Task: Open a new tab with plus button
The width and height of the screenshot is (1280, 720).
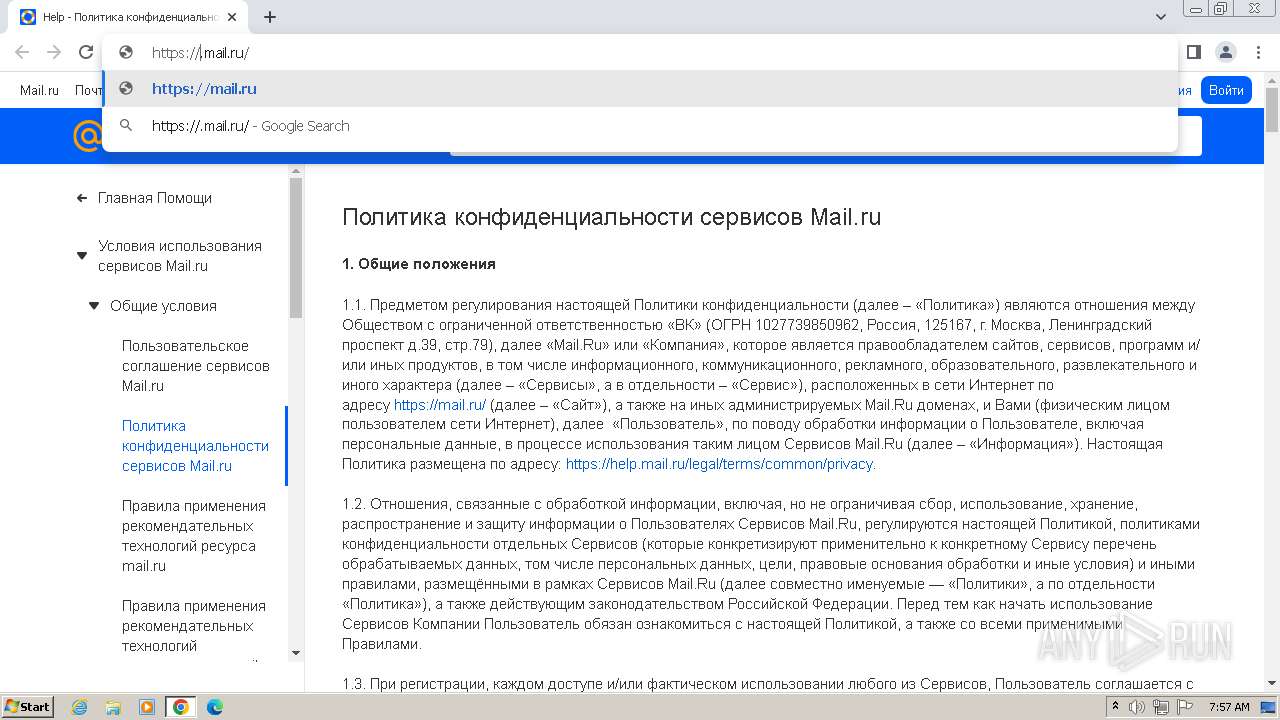Action: pos(270,17)
